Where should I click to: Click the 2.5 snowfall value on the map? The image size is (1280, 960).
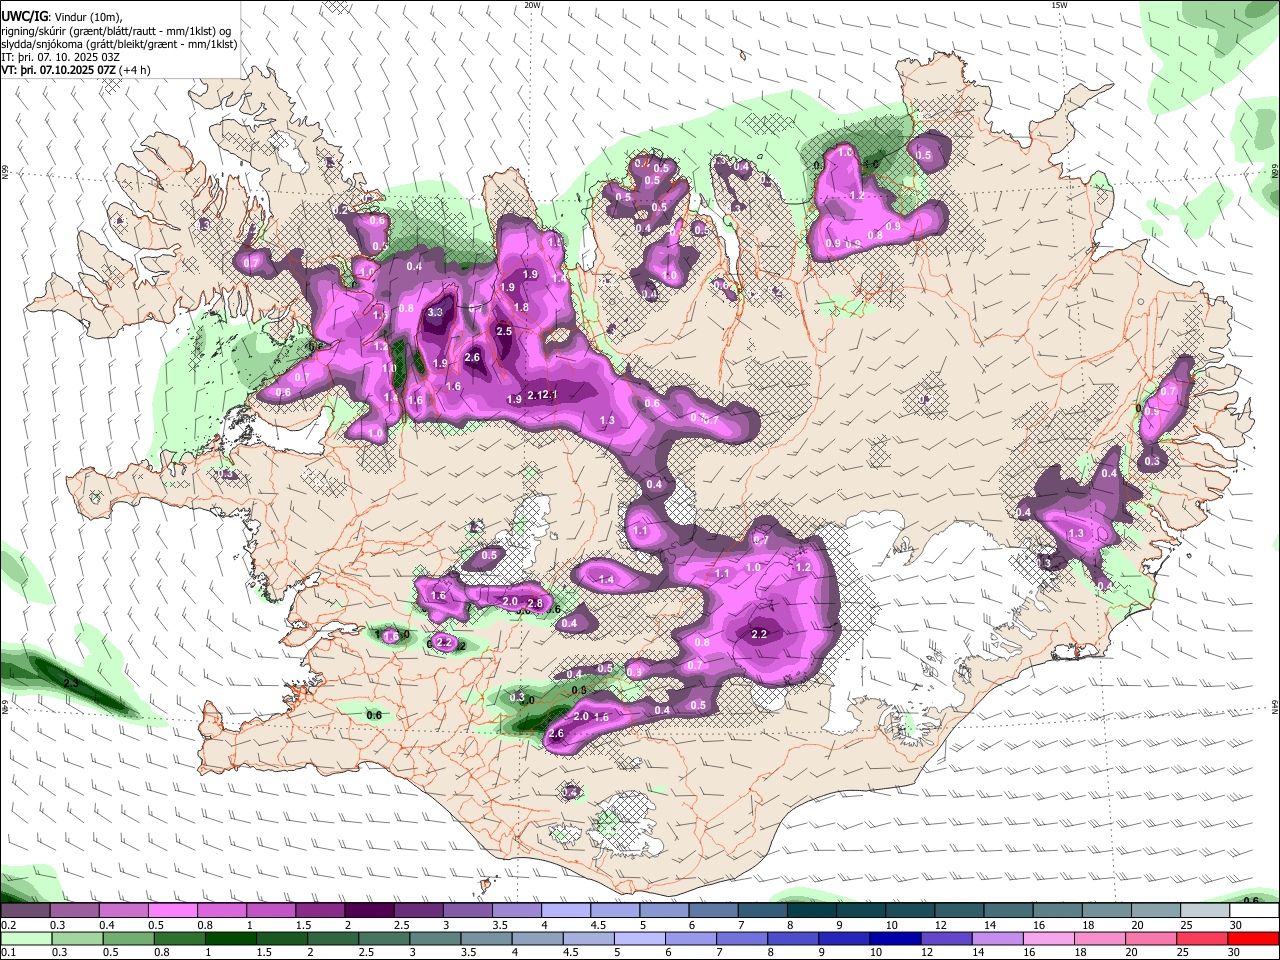[x=504, y=331]
